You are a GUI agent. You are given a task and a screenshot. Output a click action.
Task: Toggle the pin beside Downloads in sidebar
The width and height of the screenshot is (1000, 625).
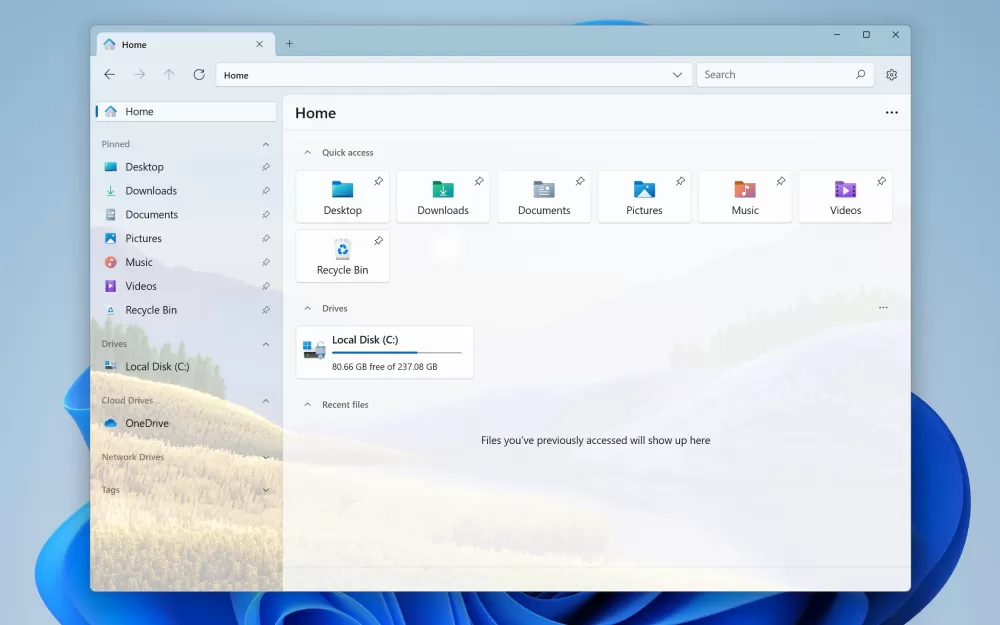pyautogui.click(x=266, y=191)
